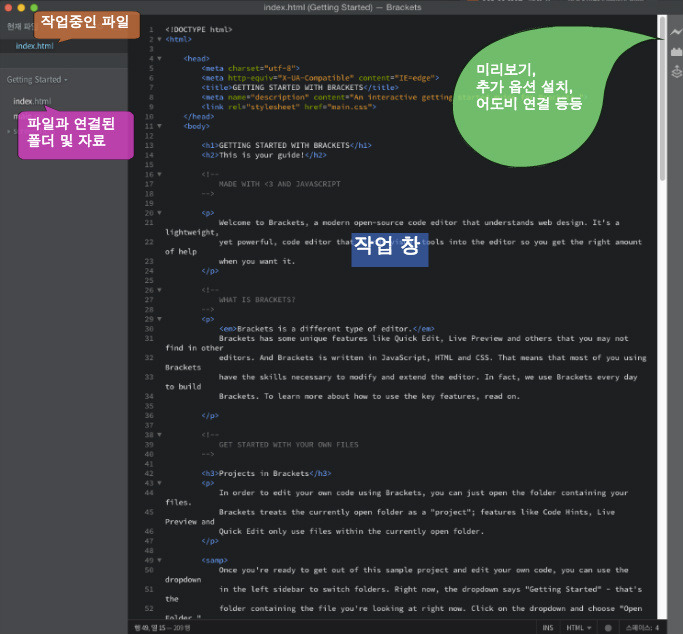This screenshot has width=683, height=634.
Task: Open index.html in the project file tree
Action: [32, 101]
